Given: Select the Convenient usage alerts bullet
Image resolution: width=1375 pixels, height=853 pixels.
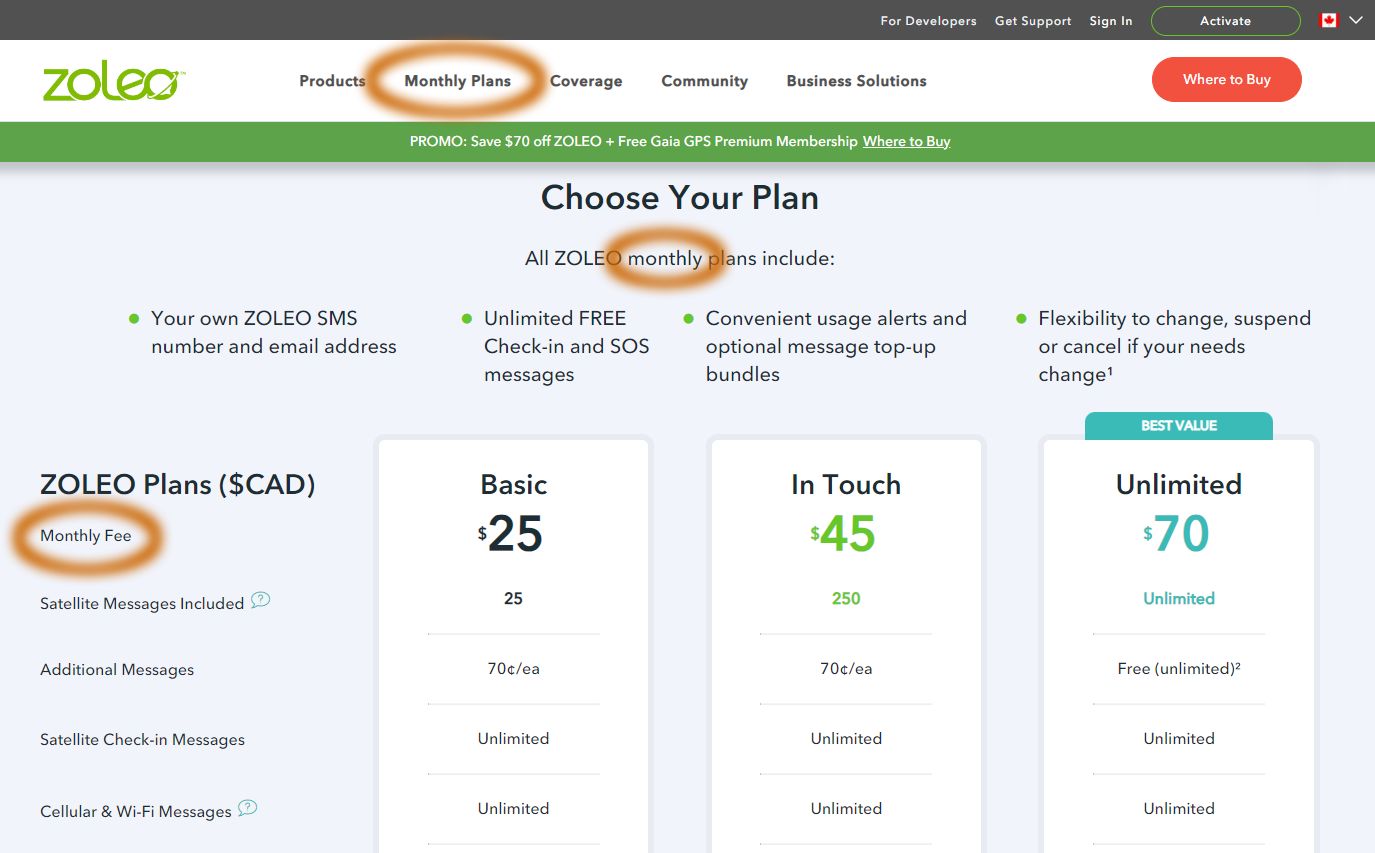Looking at the screenshot, I should pos(836,347).
